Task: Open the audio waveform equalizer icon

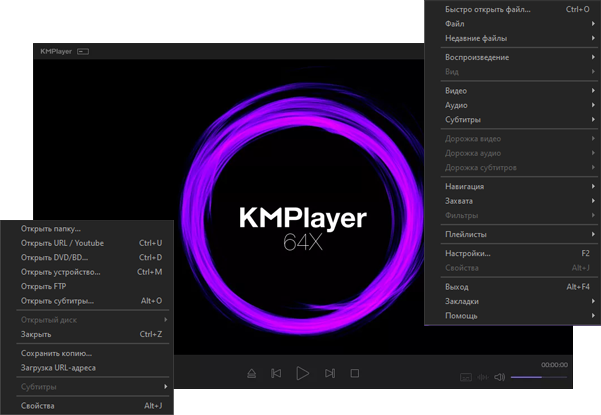Action: click(483, 377)
